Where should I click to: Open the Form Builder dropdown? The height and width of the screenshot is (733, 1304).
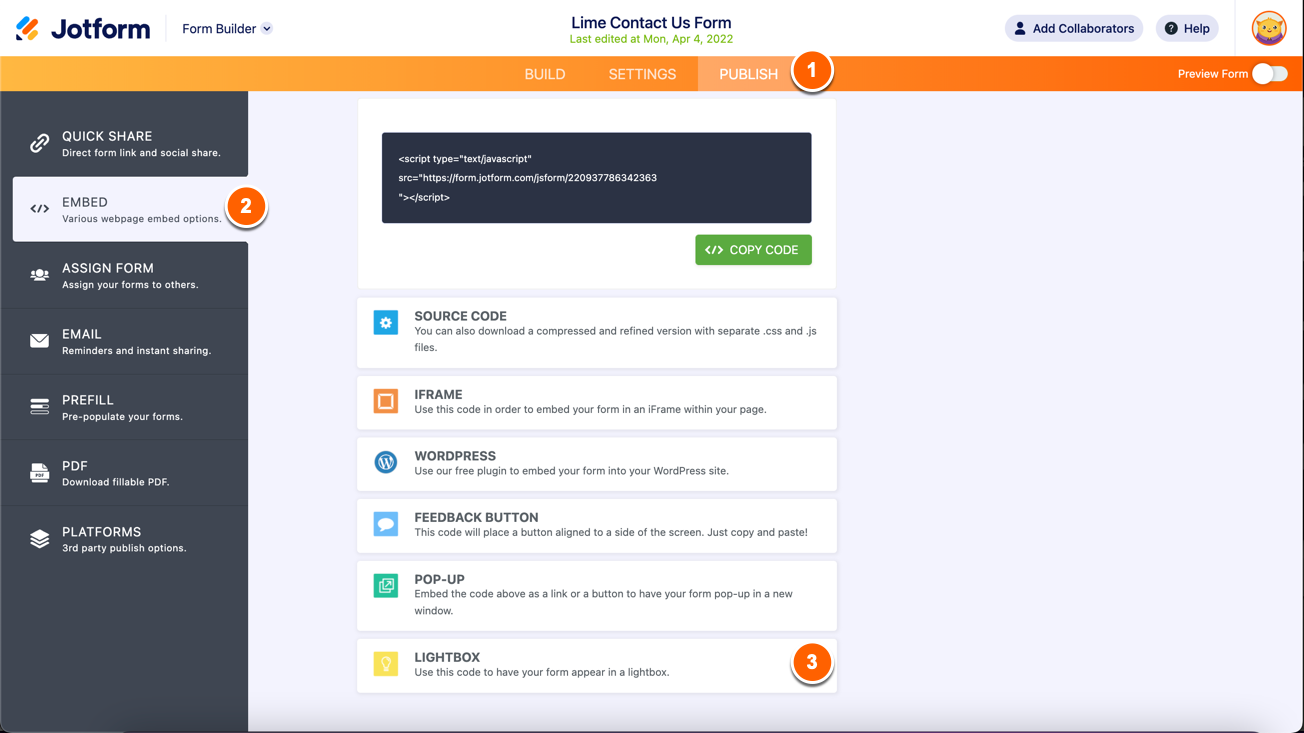227,29
